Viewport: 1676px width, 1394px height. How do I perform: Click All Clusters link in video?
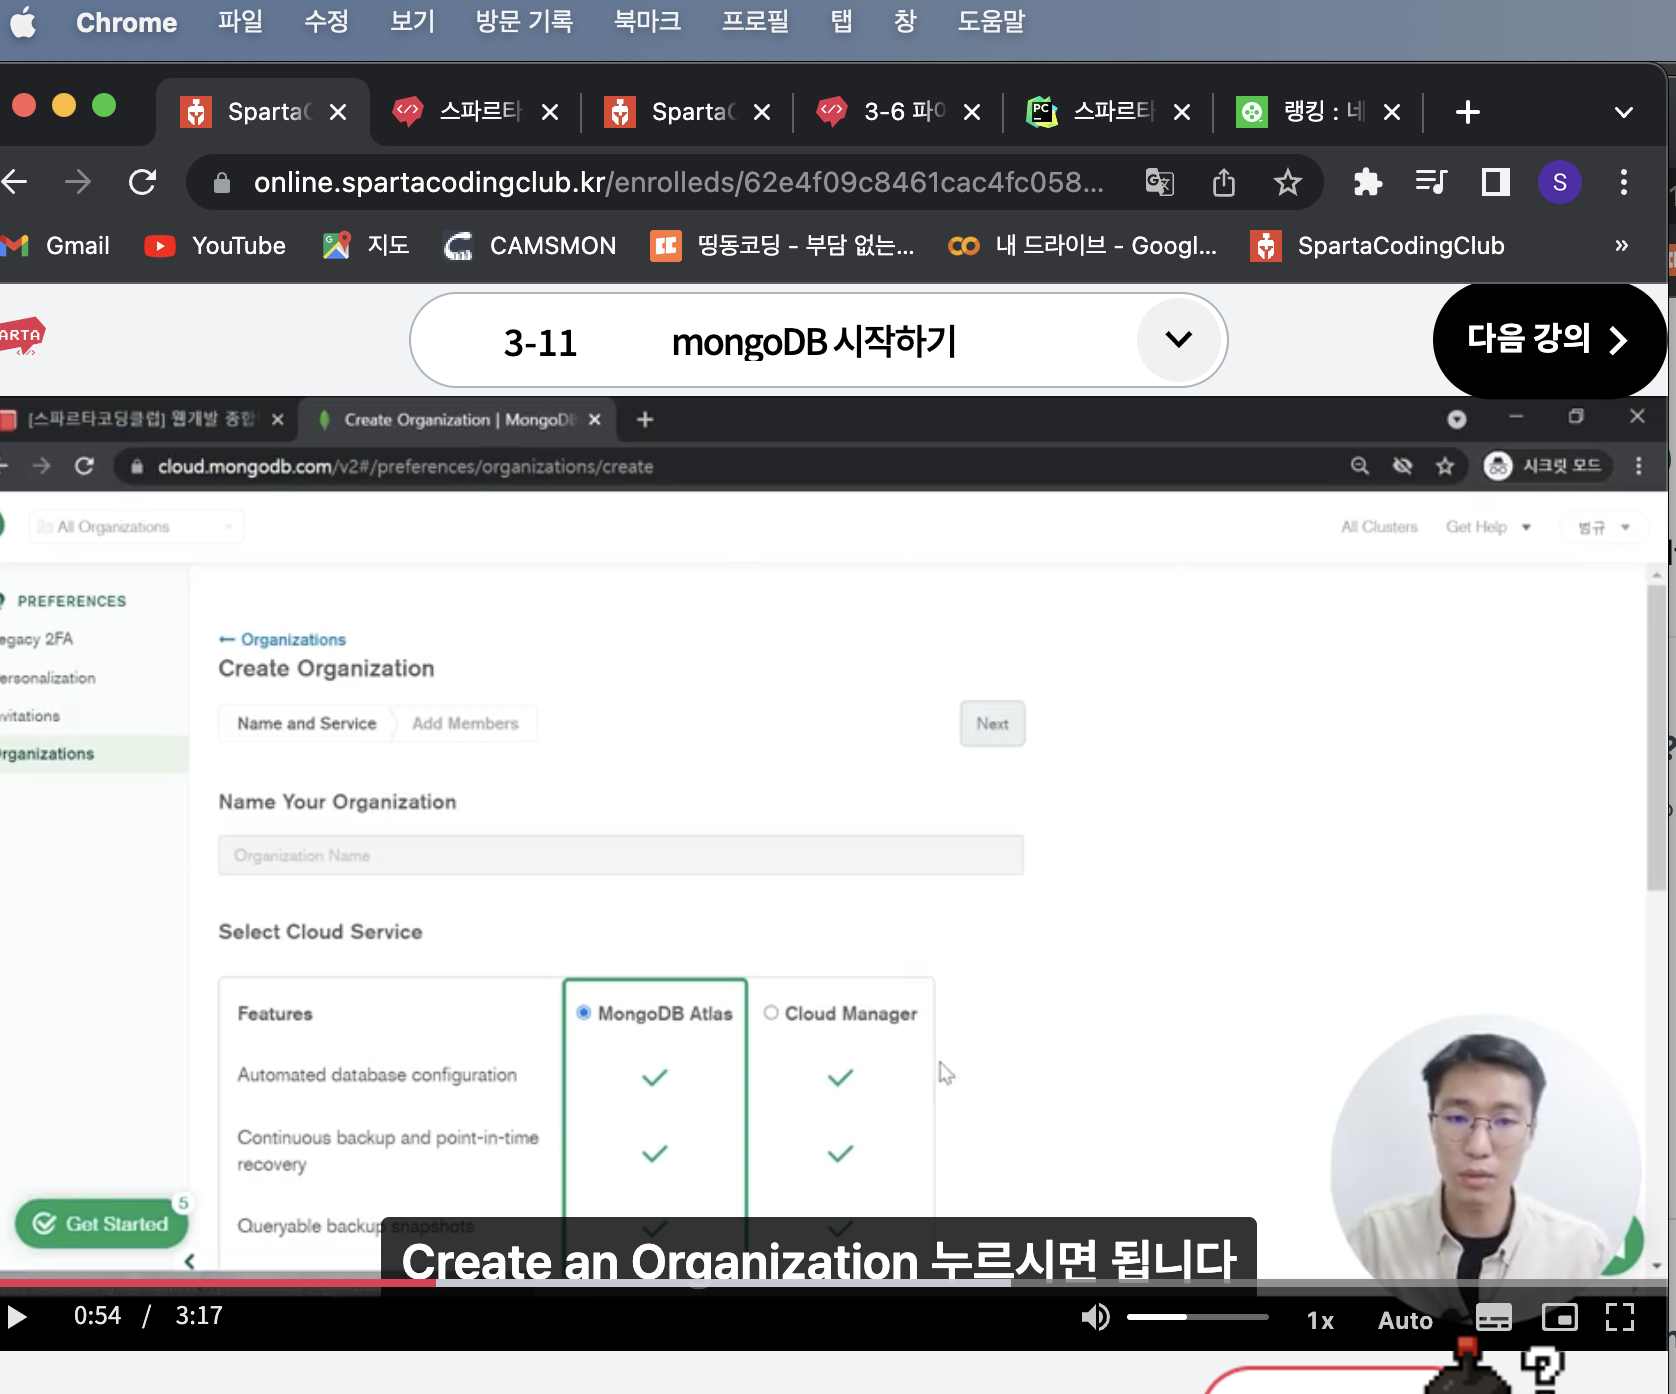point(1379,527)
